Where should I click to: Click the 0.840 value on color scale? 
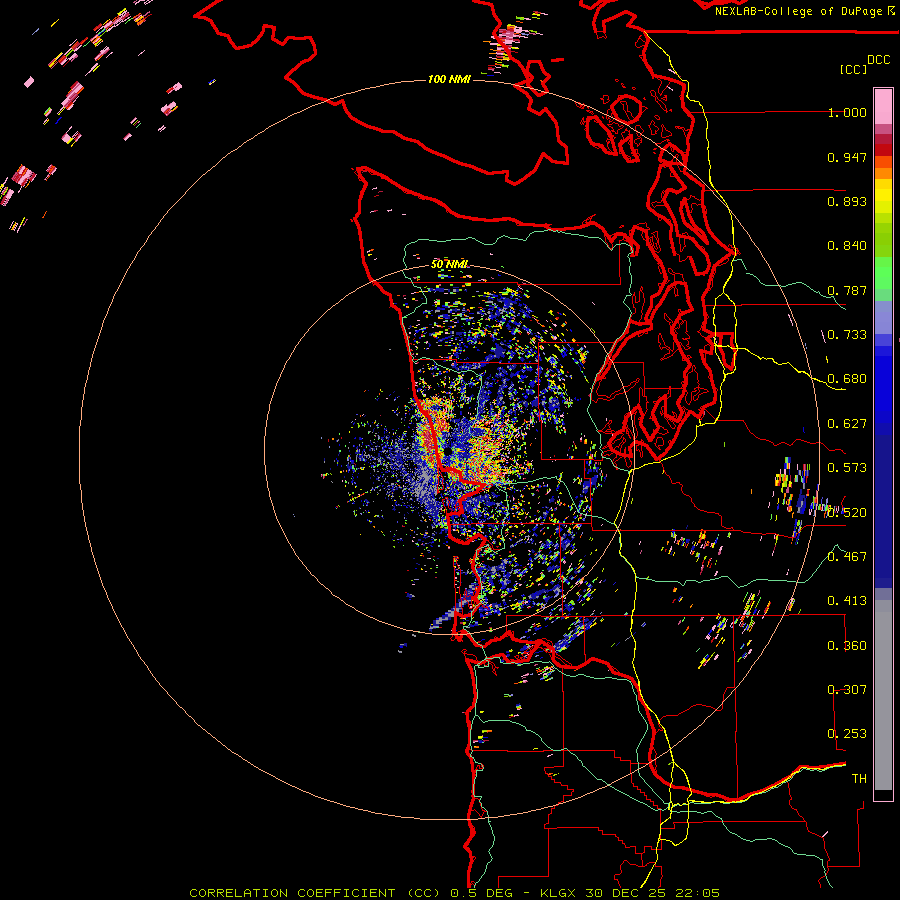[x=847, y=246]
